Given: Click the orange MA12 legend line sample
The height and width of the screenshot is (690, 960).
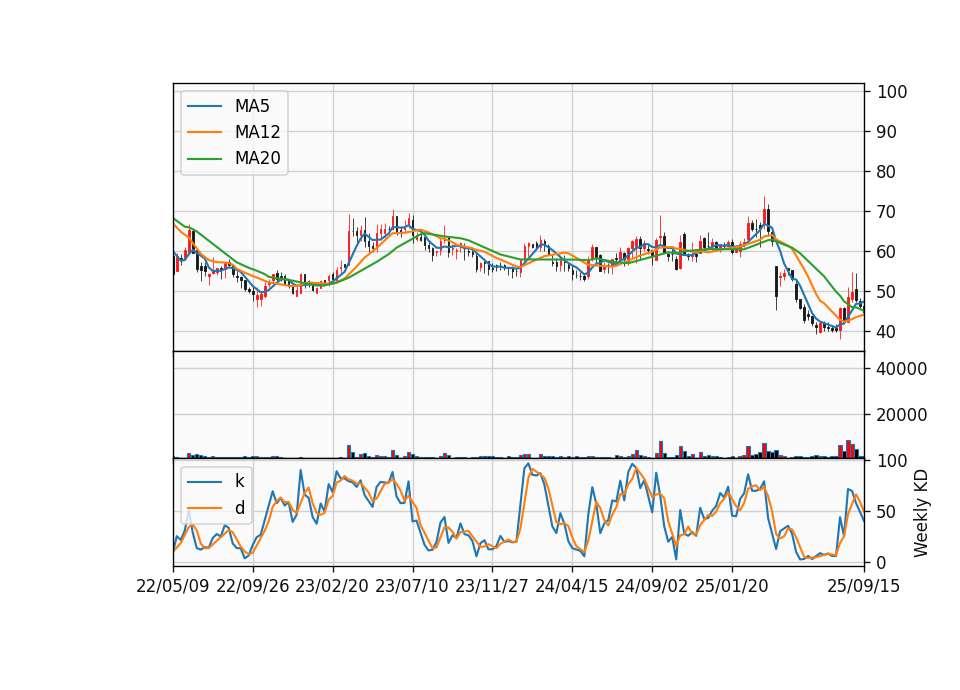Looking at the screenshot, I should click(204, 132).
